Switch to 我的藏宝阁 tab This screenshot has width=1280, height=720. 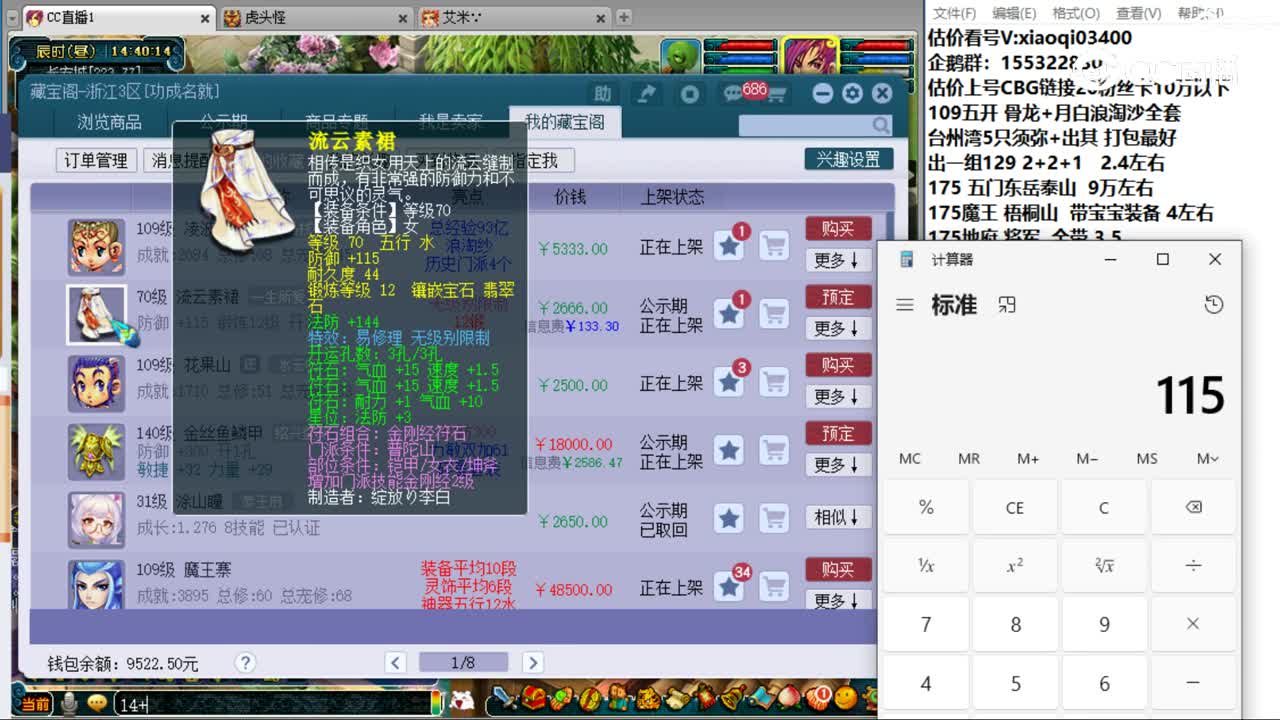[565, 122]
